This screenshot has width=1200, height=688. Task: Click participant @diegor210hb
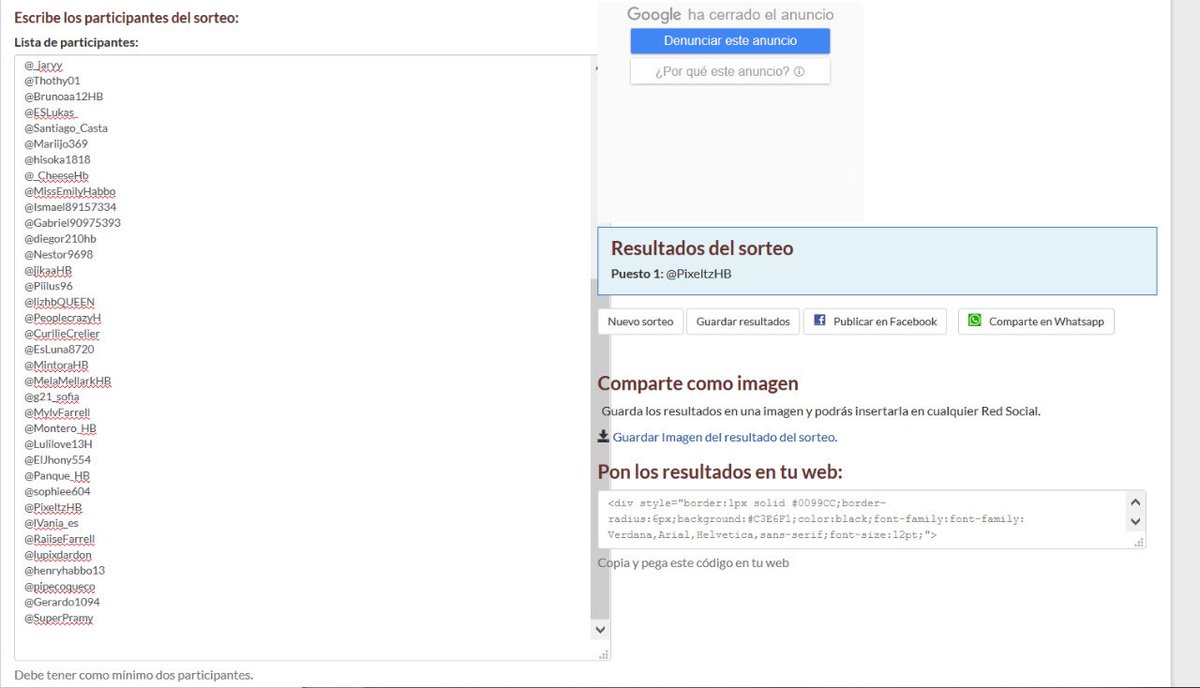pyautogui.click(x=61, y=239)
